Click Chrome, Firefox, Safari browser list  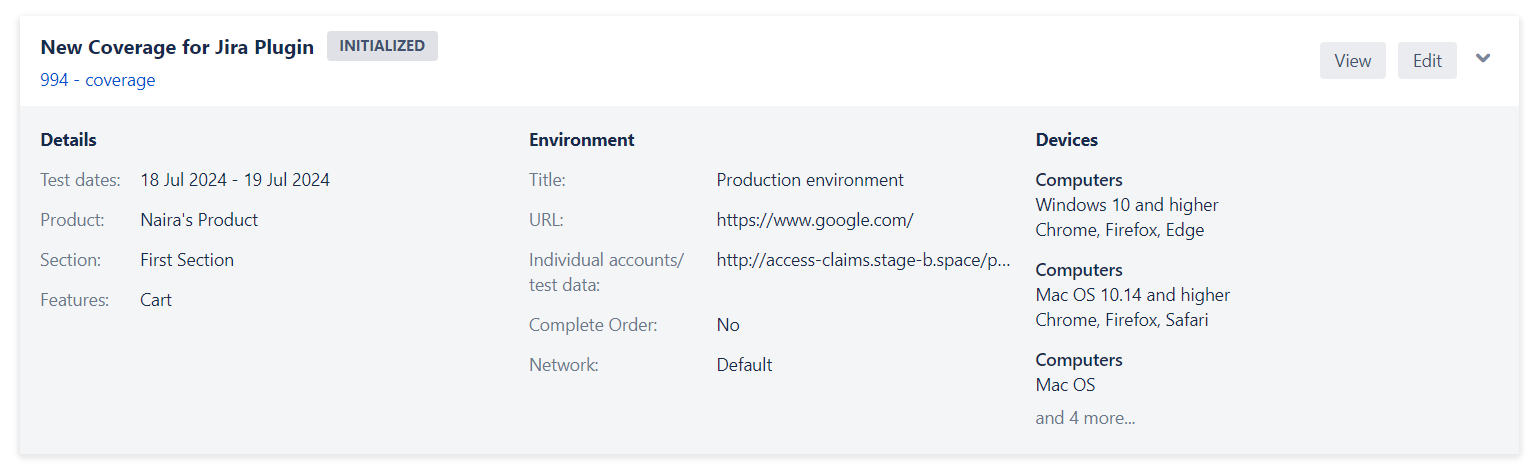click(1122, 320)
